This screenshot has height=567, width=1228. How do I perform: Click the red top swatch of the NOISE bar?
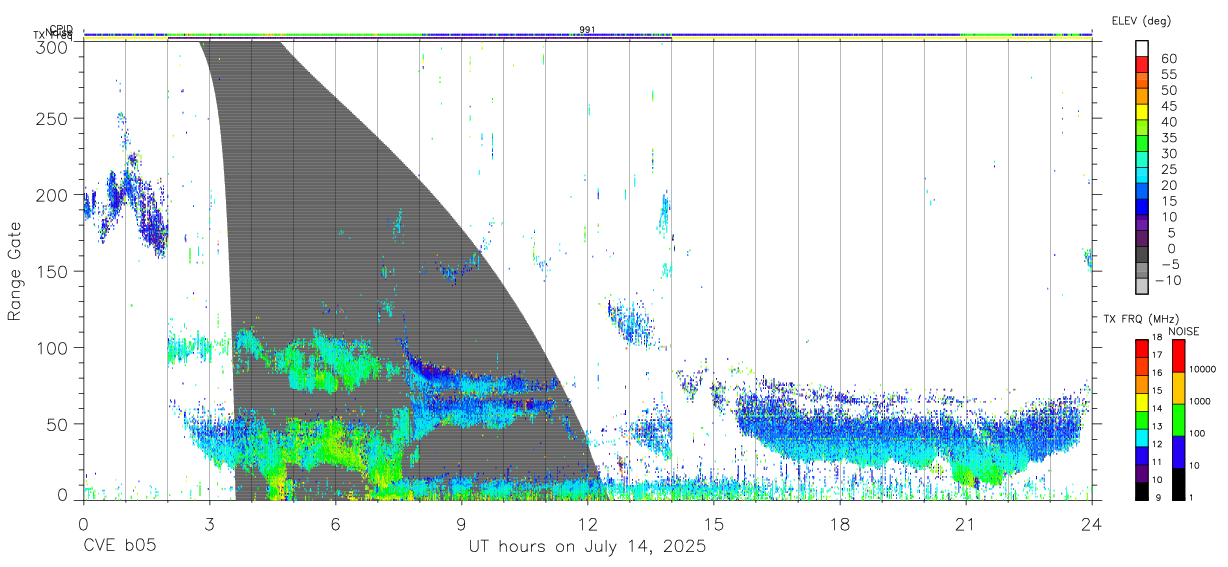(x=1178, y=355)
